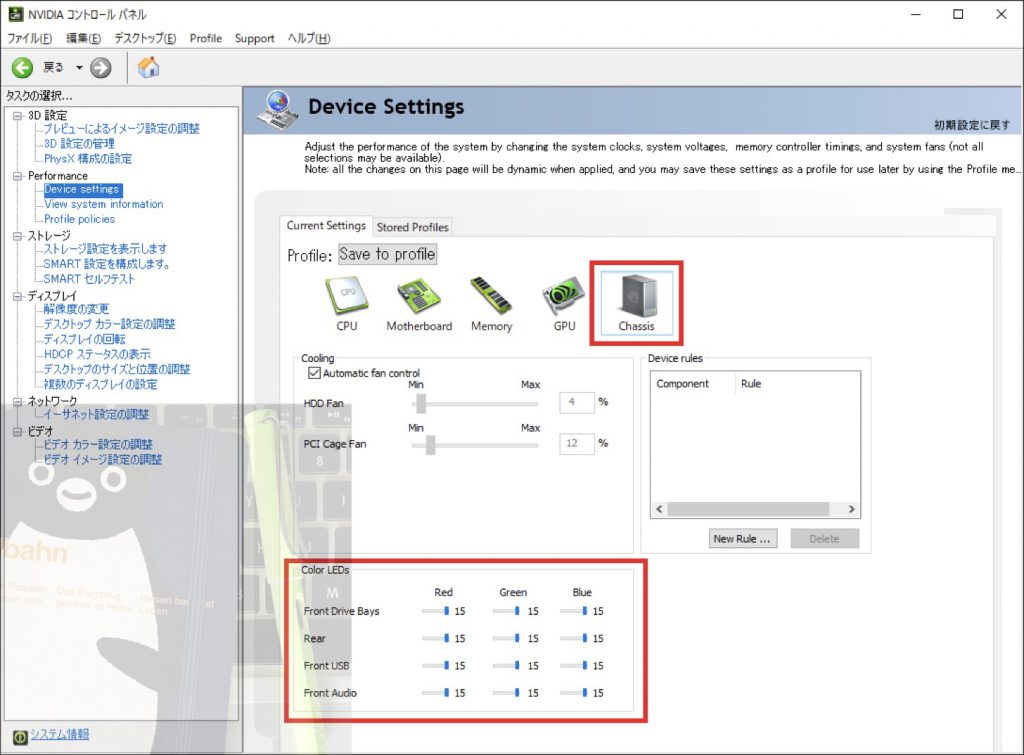Select the Motherboard device icon

tap(419, 304)
